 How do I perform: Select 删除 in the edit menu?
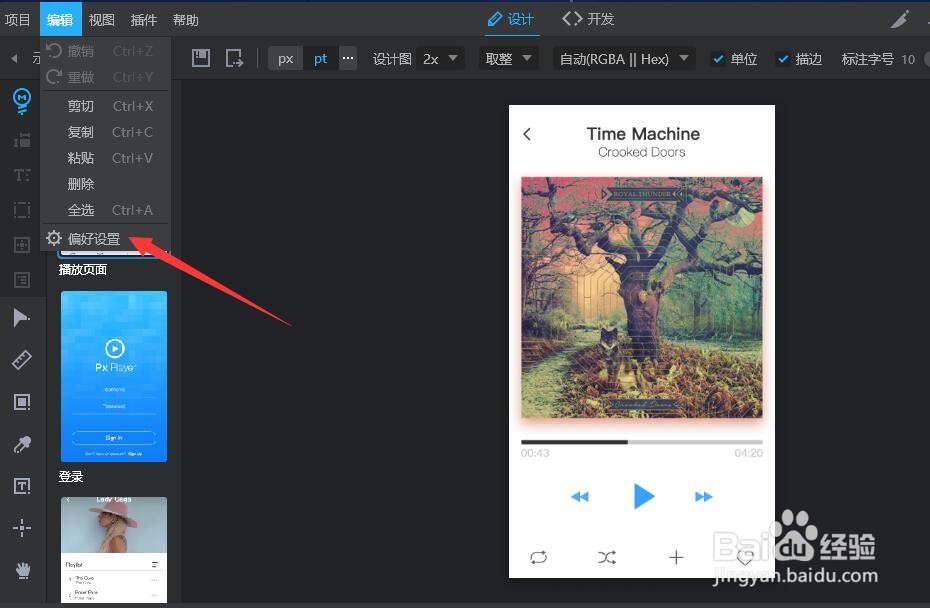106,184
